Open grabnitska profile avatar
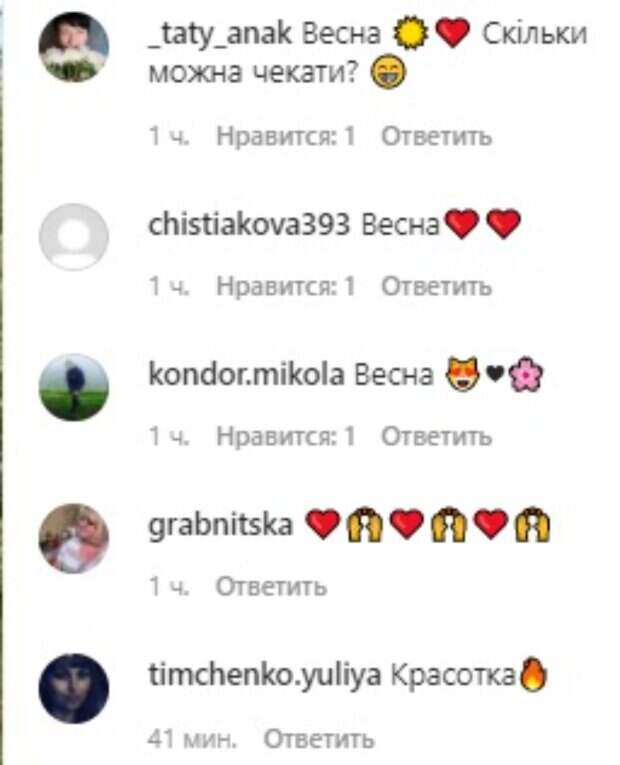This screenshot has width=620, height=765. pyautogui.click(x=74, y=538)
